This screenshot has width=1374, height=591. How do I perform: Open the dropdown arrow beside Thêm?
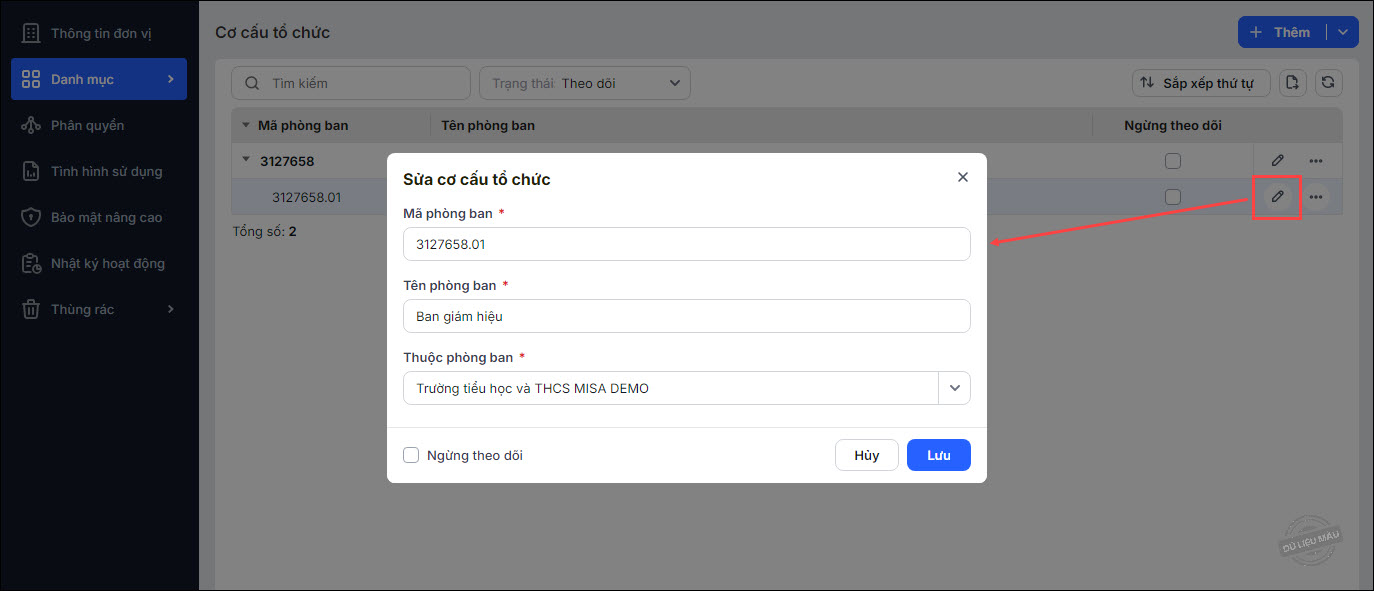[x=1342, y=32]
